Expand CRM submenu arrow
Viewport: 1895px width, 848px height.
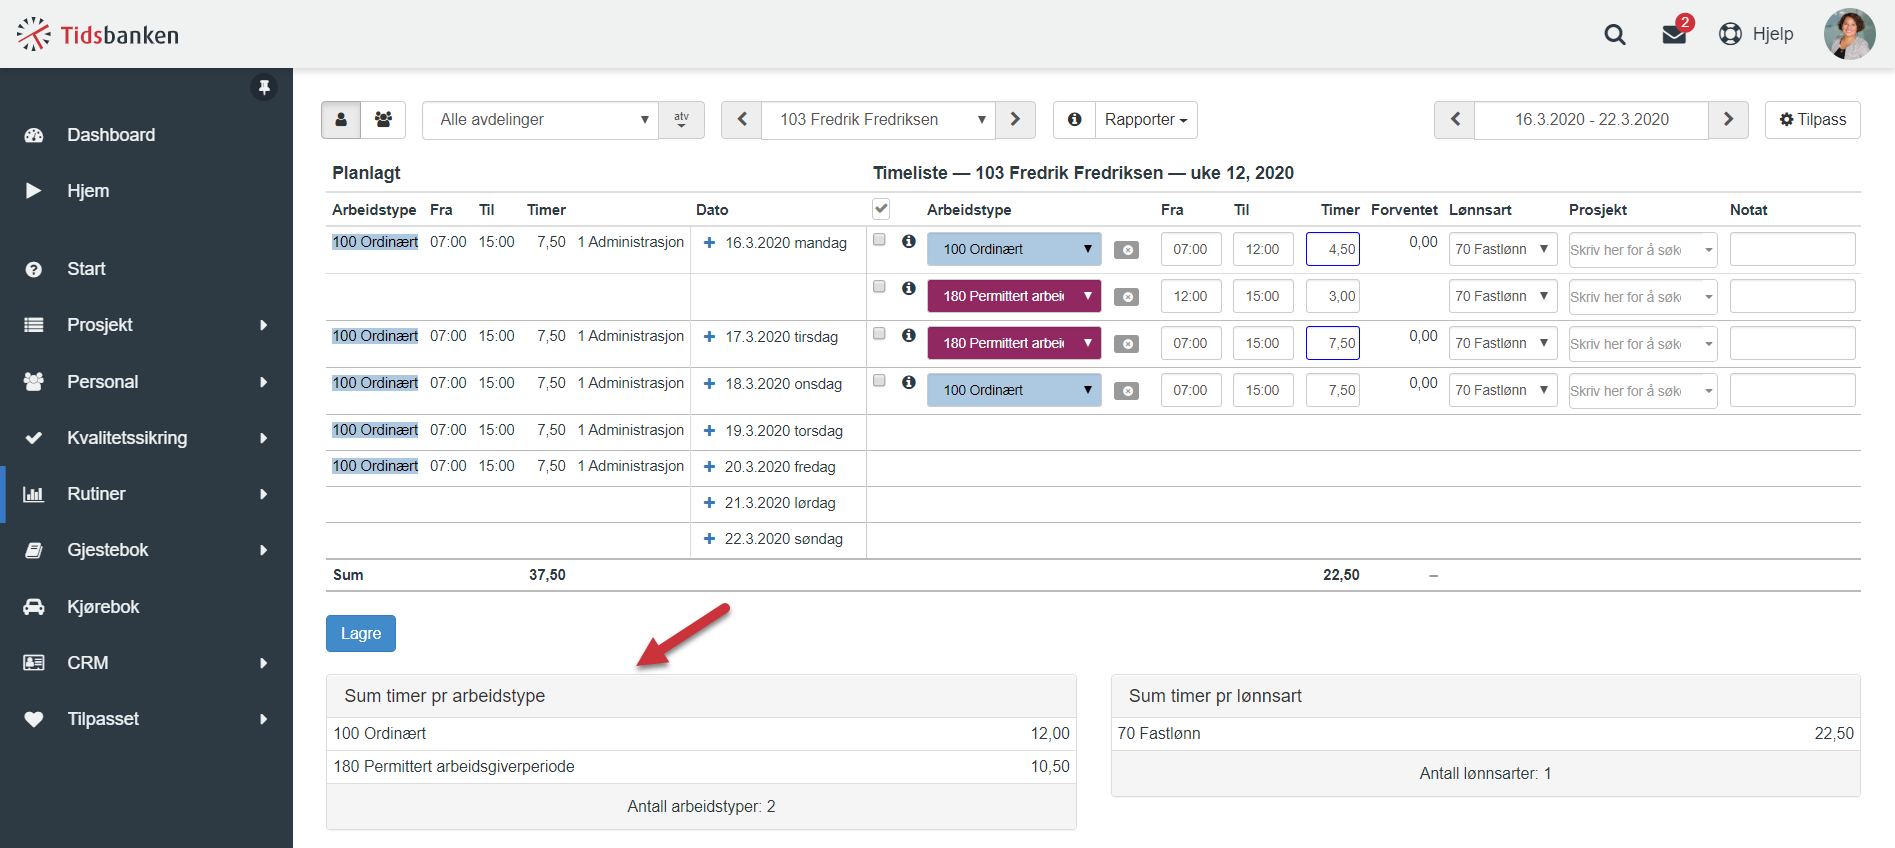click(x=264, y=663)
